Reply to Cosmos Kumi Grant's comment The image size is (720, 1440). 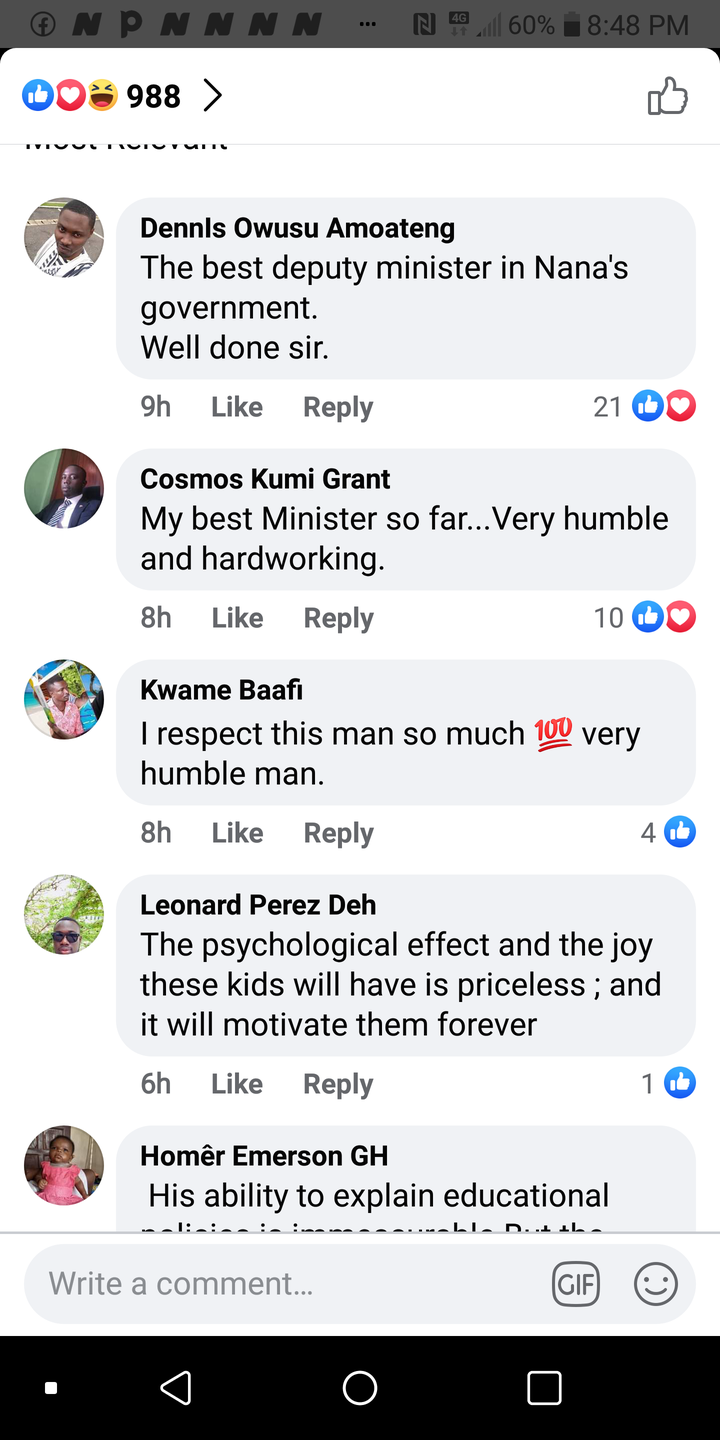338,618
